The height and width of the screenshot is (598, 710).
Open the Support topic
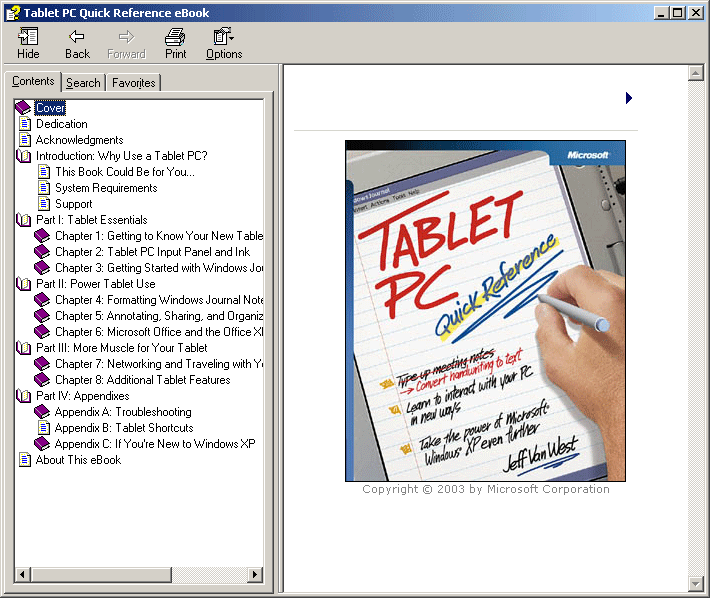(x=73, y=204)
